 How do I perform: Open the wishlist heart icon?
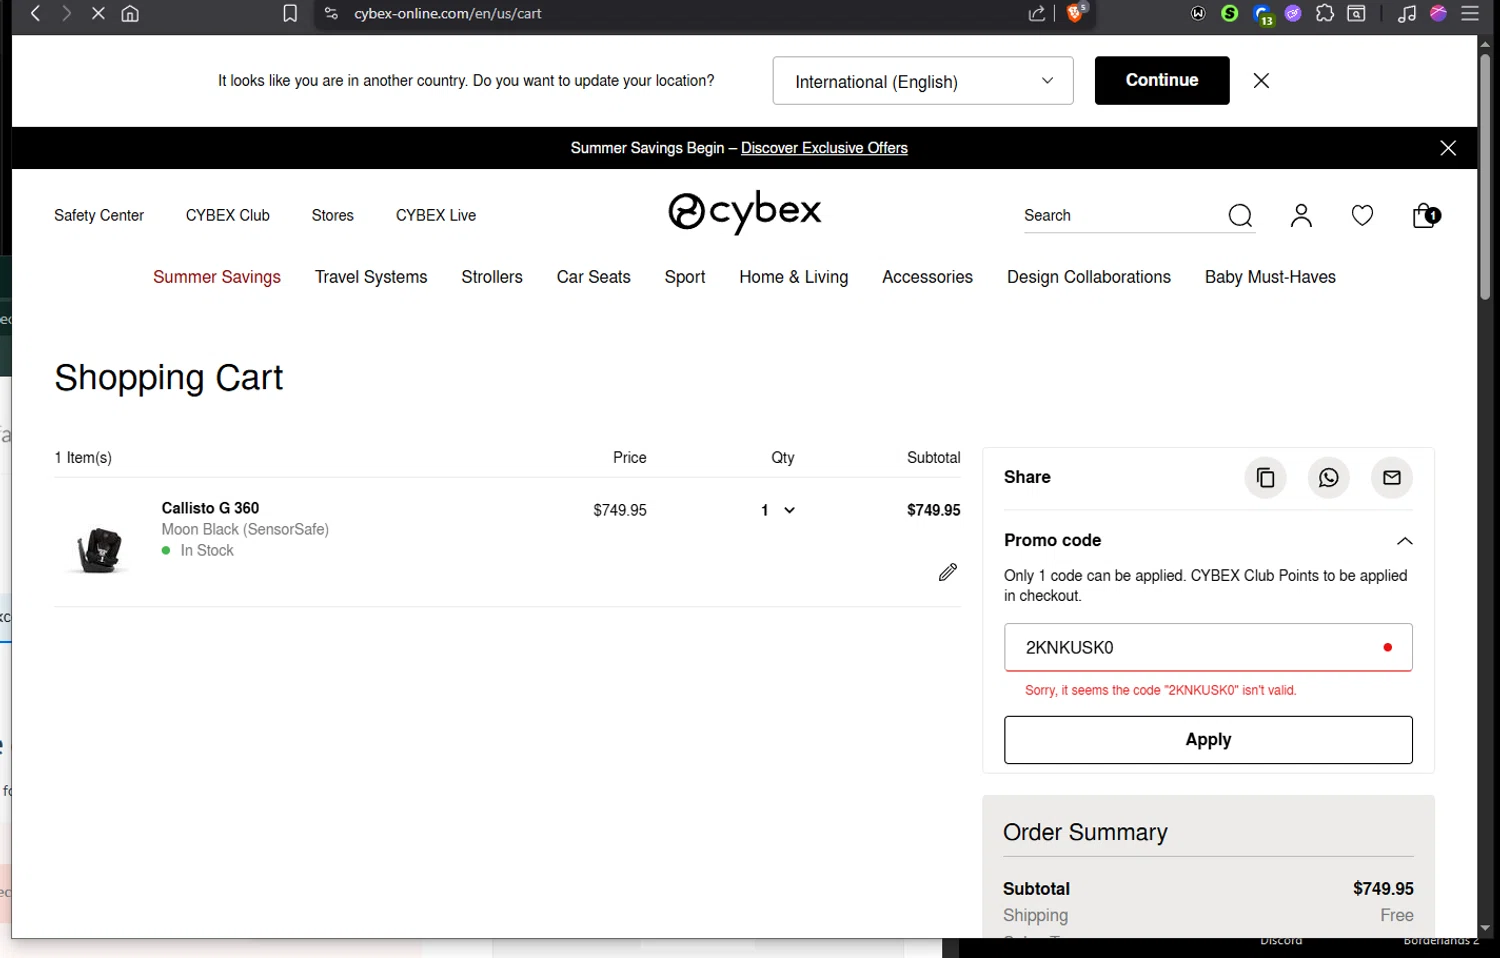[1362, 216]
